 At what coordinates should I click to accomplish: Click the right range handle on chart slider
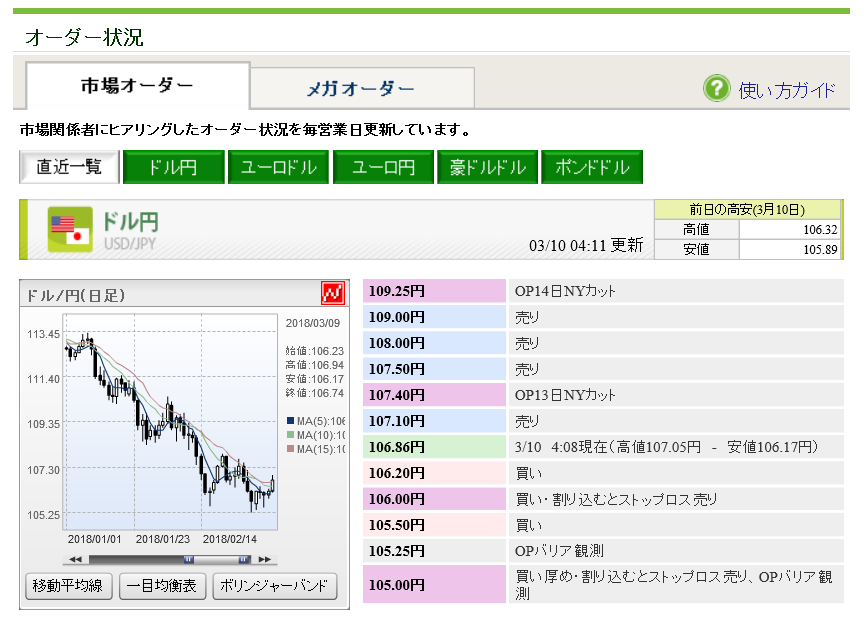click(241, 559)
